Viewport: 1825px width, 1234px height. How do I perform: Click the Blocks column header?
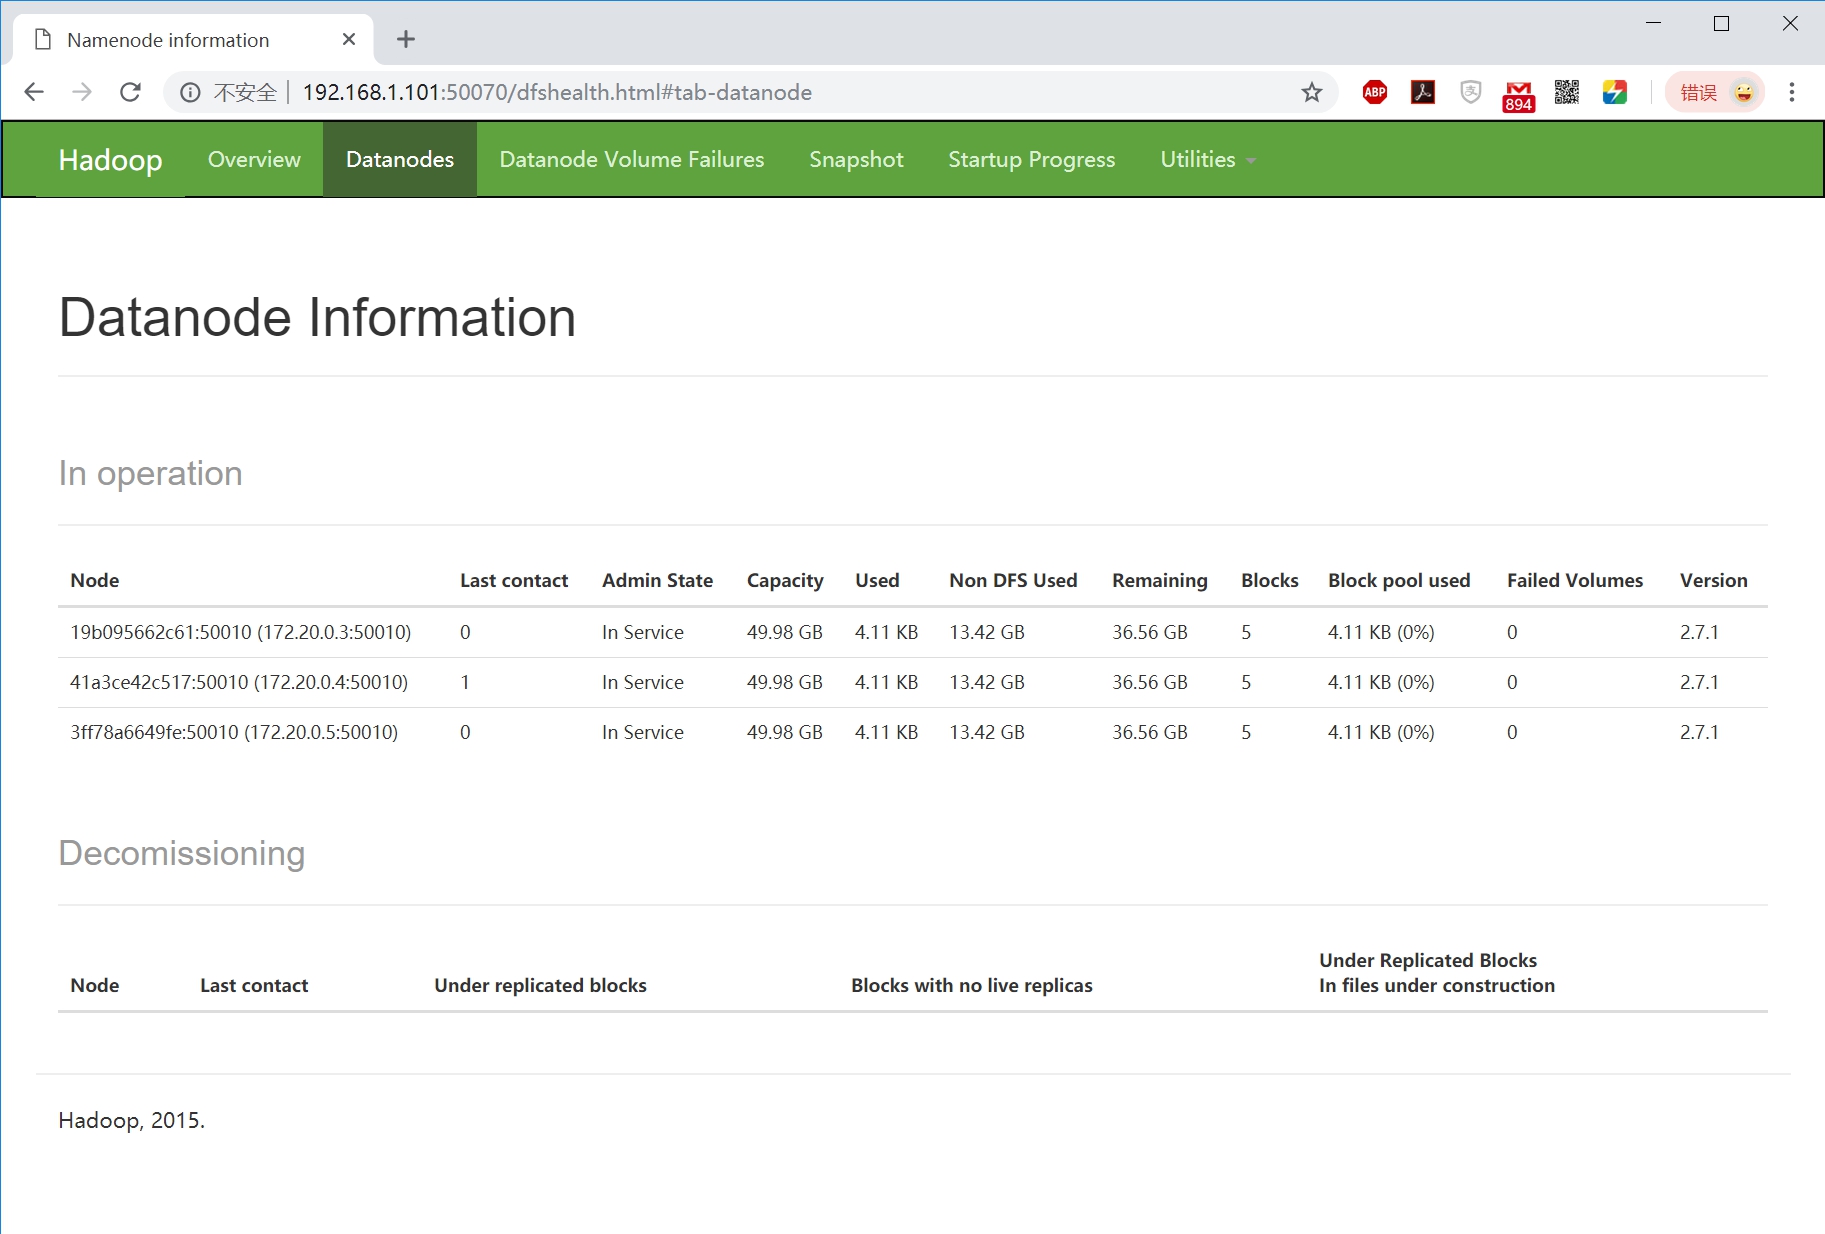(x=1270, y=580)
